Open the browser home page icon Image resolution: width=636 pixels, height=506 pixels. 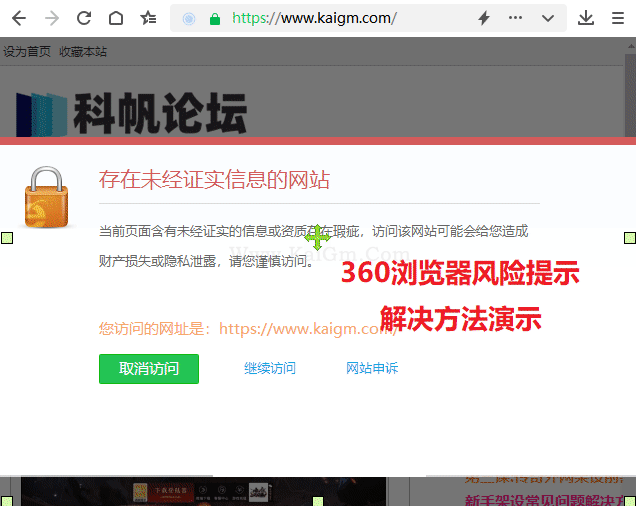point(116,18)
